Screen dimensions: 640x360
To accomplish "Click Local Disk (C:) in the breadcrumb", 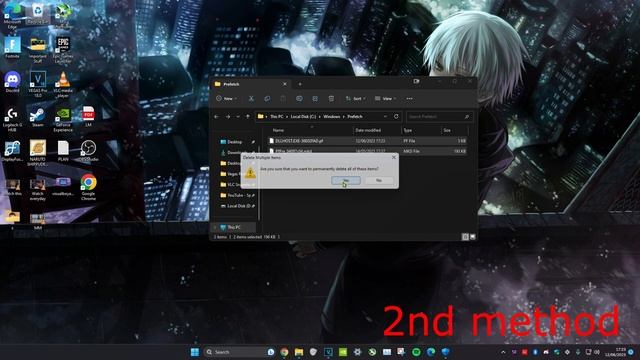I will point(303,117).
